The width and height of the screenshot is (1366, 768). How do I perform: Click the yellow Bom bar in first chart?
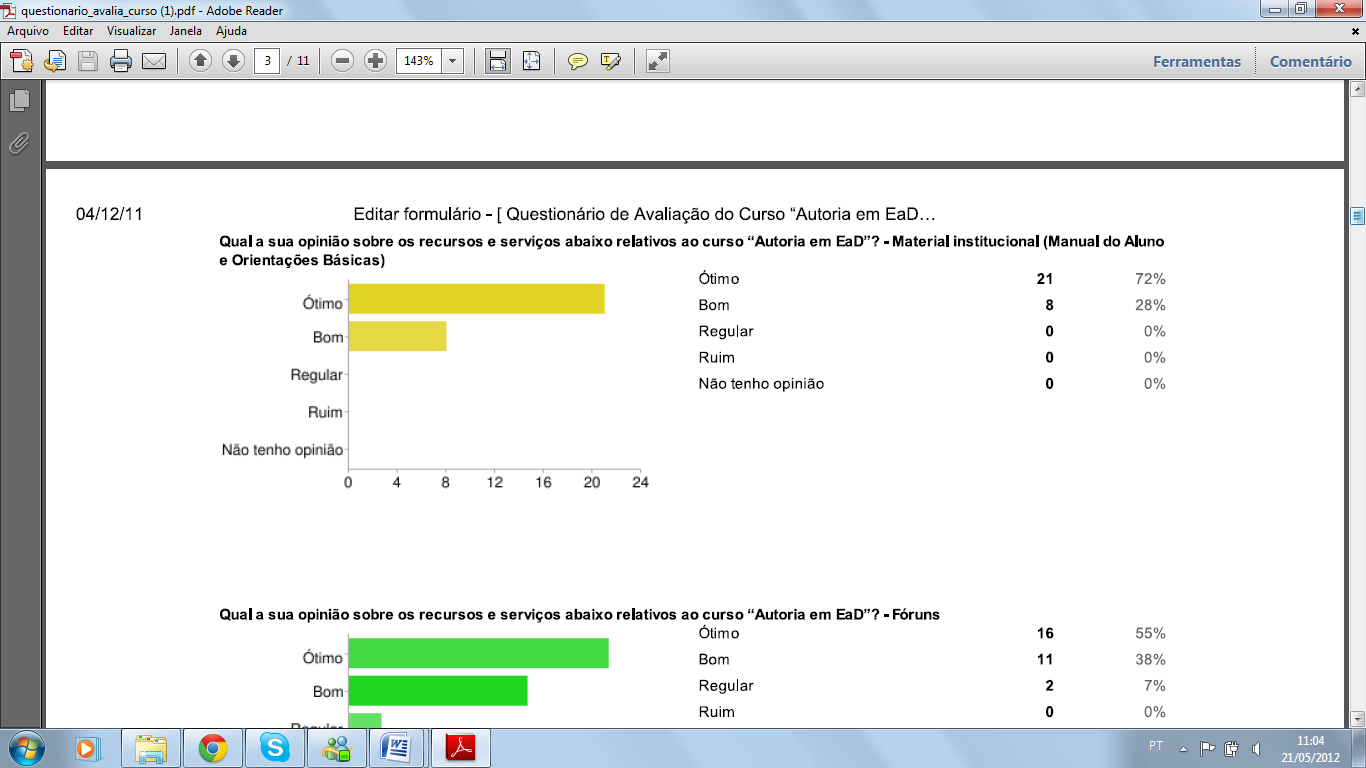(x=397, y=336)
